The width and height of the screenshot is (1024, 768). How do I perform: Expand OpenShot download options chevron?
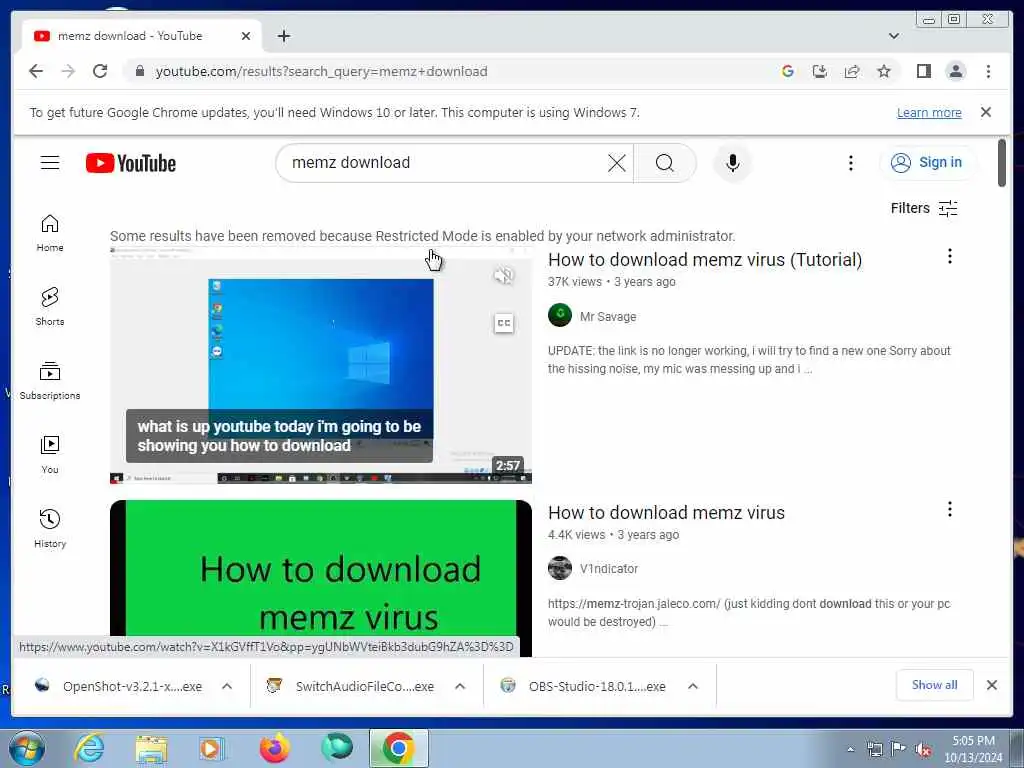click(227, 686)
